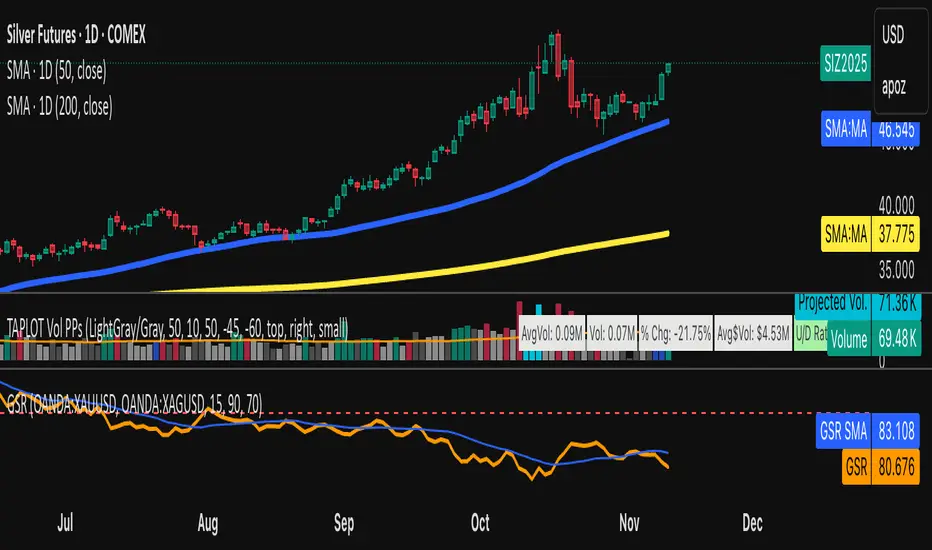932x550 pixels.
Task: Click the SIZ2025 symbol price label
Action: 845,63
